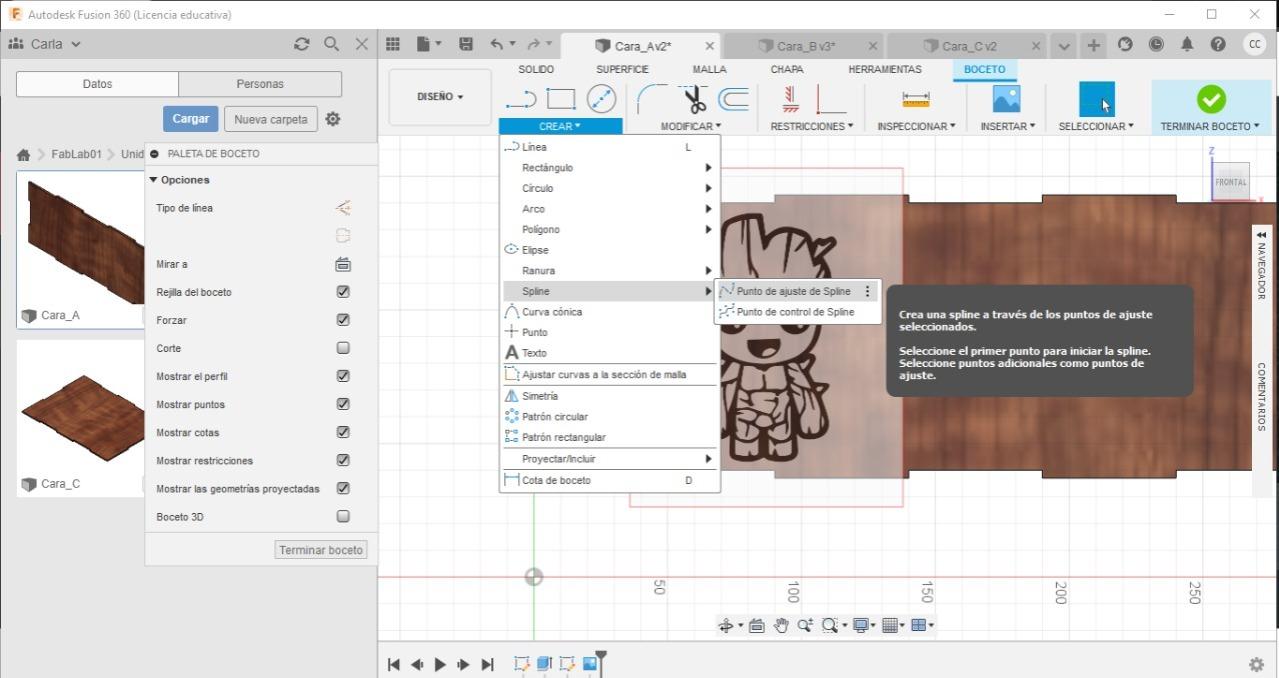Open timeline settings gear
1279x678 pixels.
click(x=1257, y=664)
